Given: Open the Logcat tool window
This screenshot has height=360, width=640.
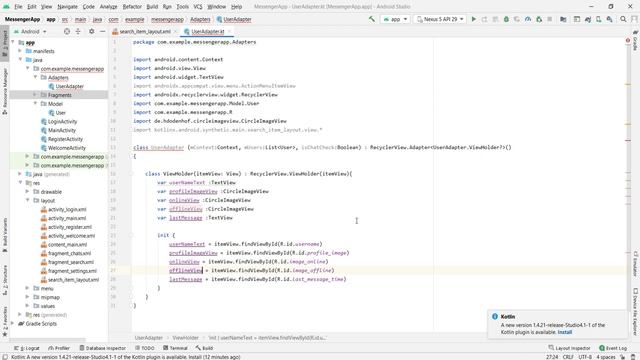Looking at the screenshot, I should tap(27, 348).
